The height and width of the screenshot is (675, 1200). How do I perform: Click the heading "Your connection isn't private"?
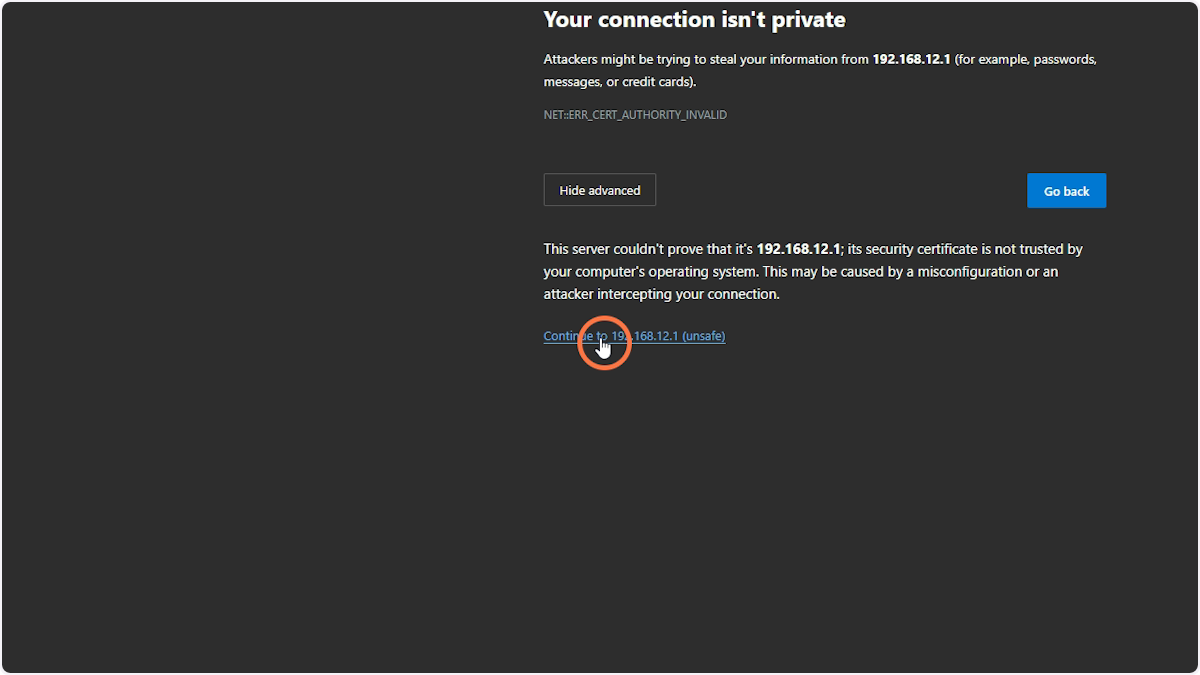tap(693, 19)
